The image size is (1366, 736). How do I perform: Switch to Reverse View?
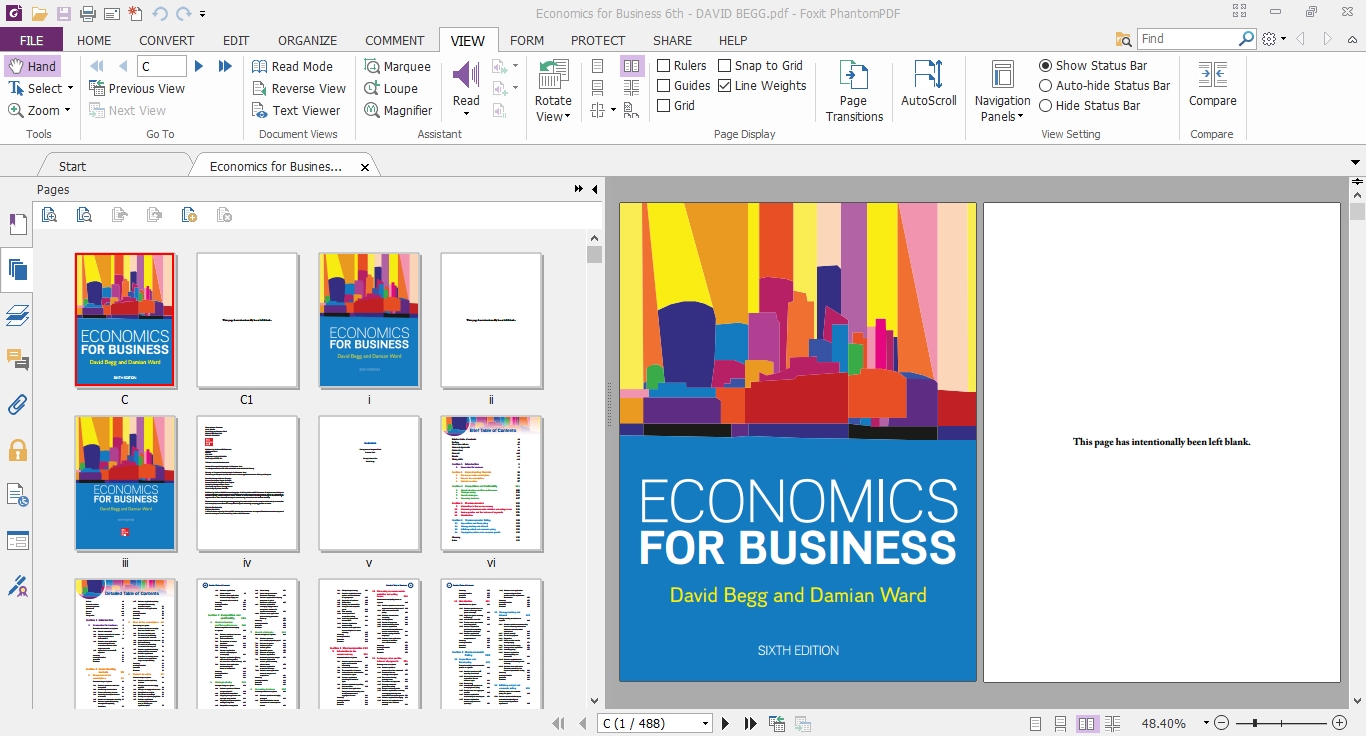pos(298,88)
